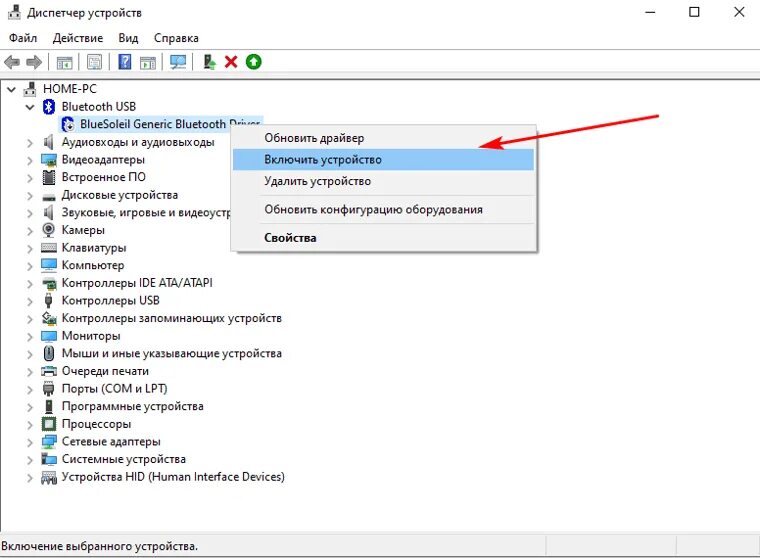Open Свойства from the context menu
The image size is (760, 558).
coord(290,238)
